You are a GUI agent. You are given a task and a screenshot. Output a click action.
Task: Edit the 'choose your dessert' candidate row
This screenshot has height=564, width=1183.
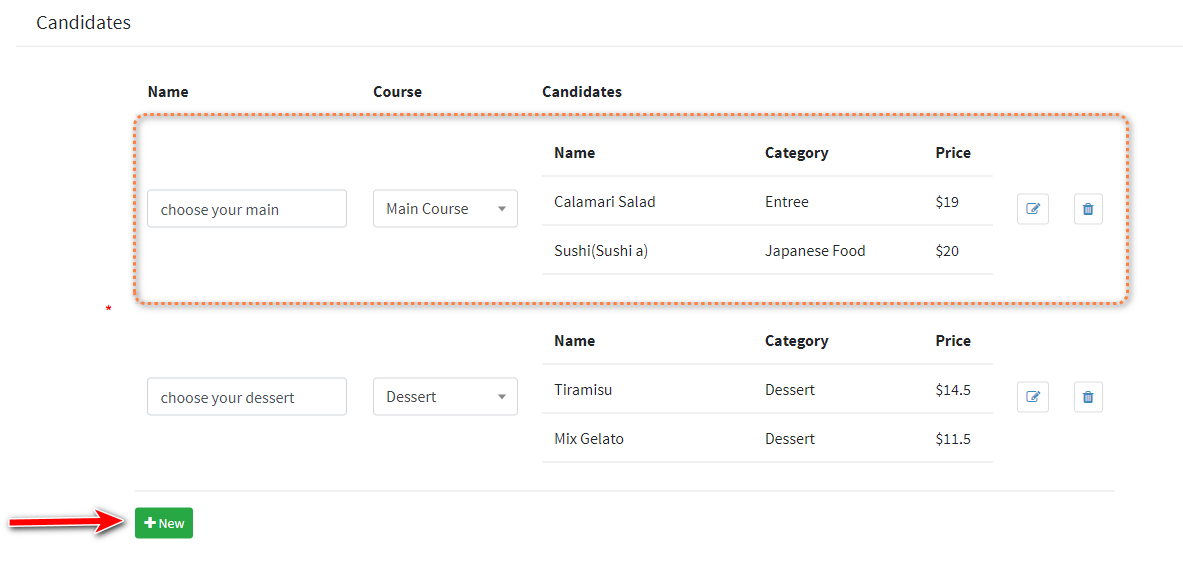1033,397
